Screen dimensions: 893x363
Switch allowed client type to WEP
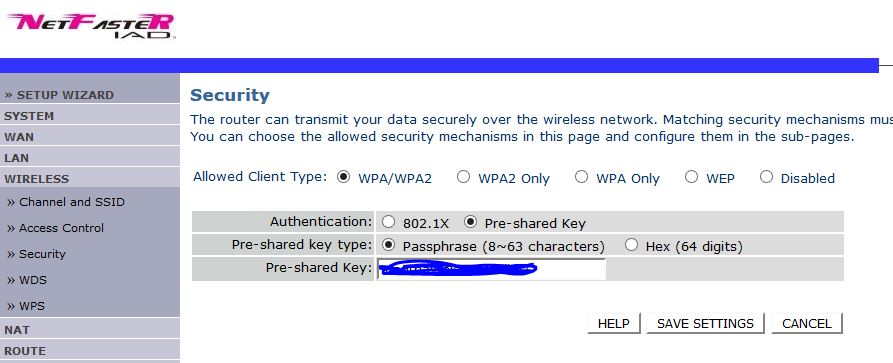click(x=691, y=177)
